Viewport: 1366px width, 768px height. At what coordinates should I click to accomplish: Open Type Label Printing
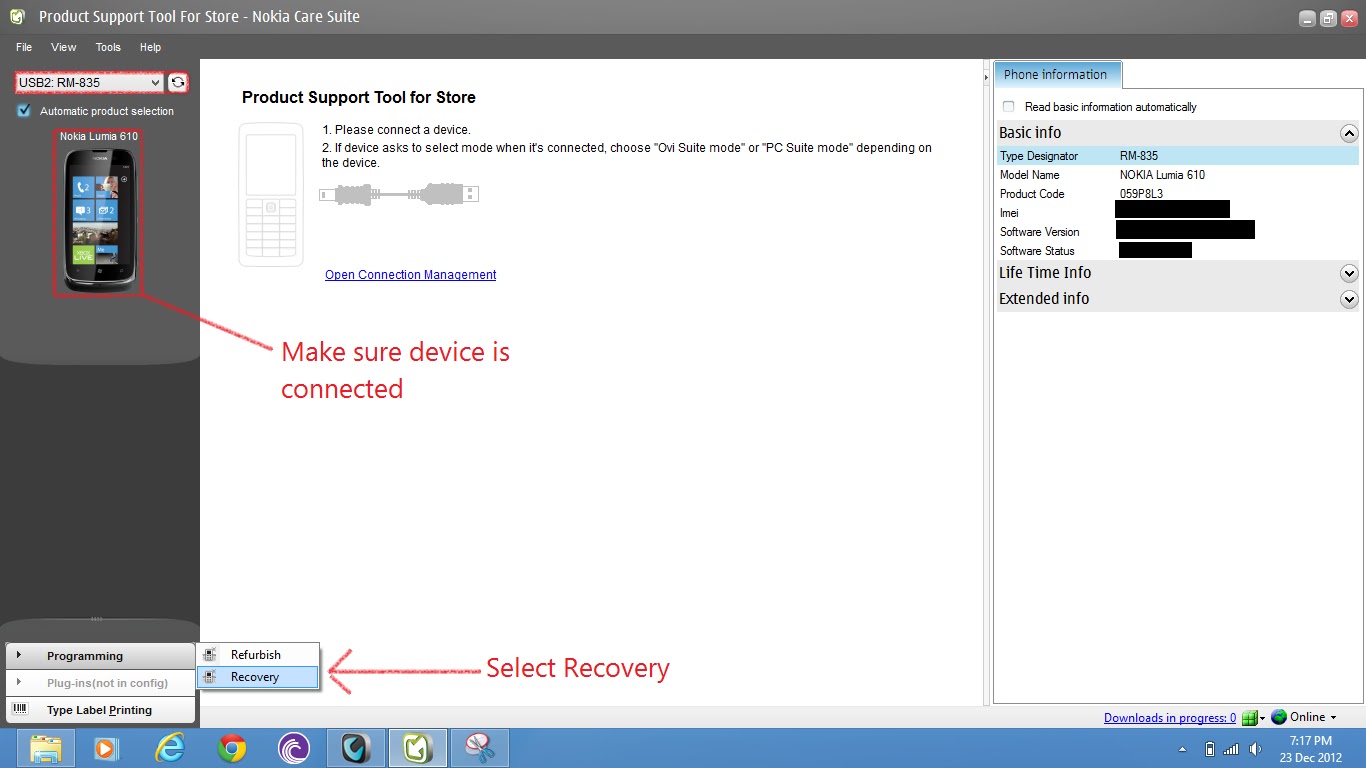click(x=100, y=710)
